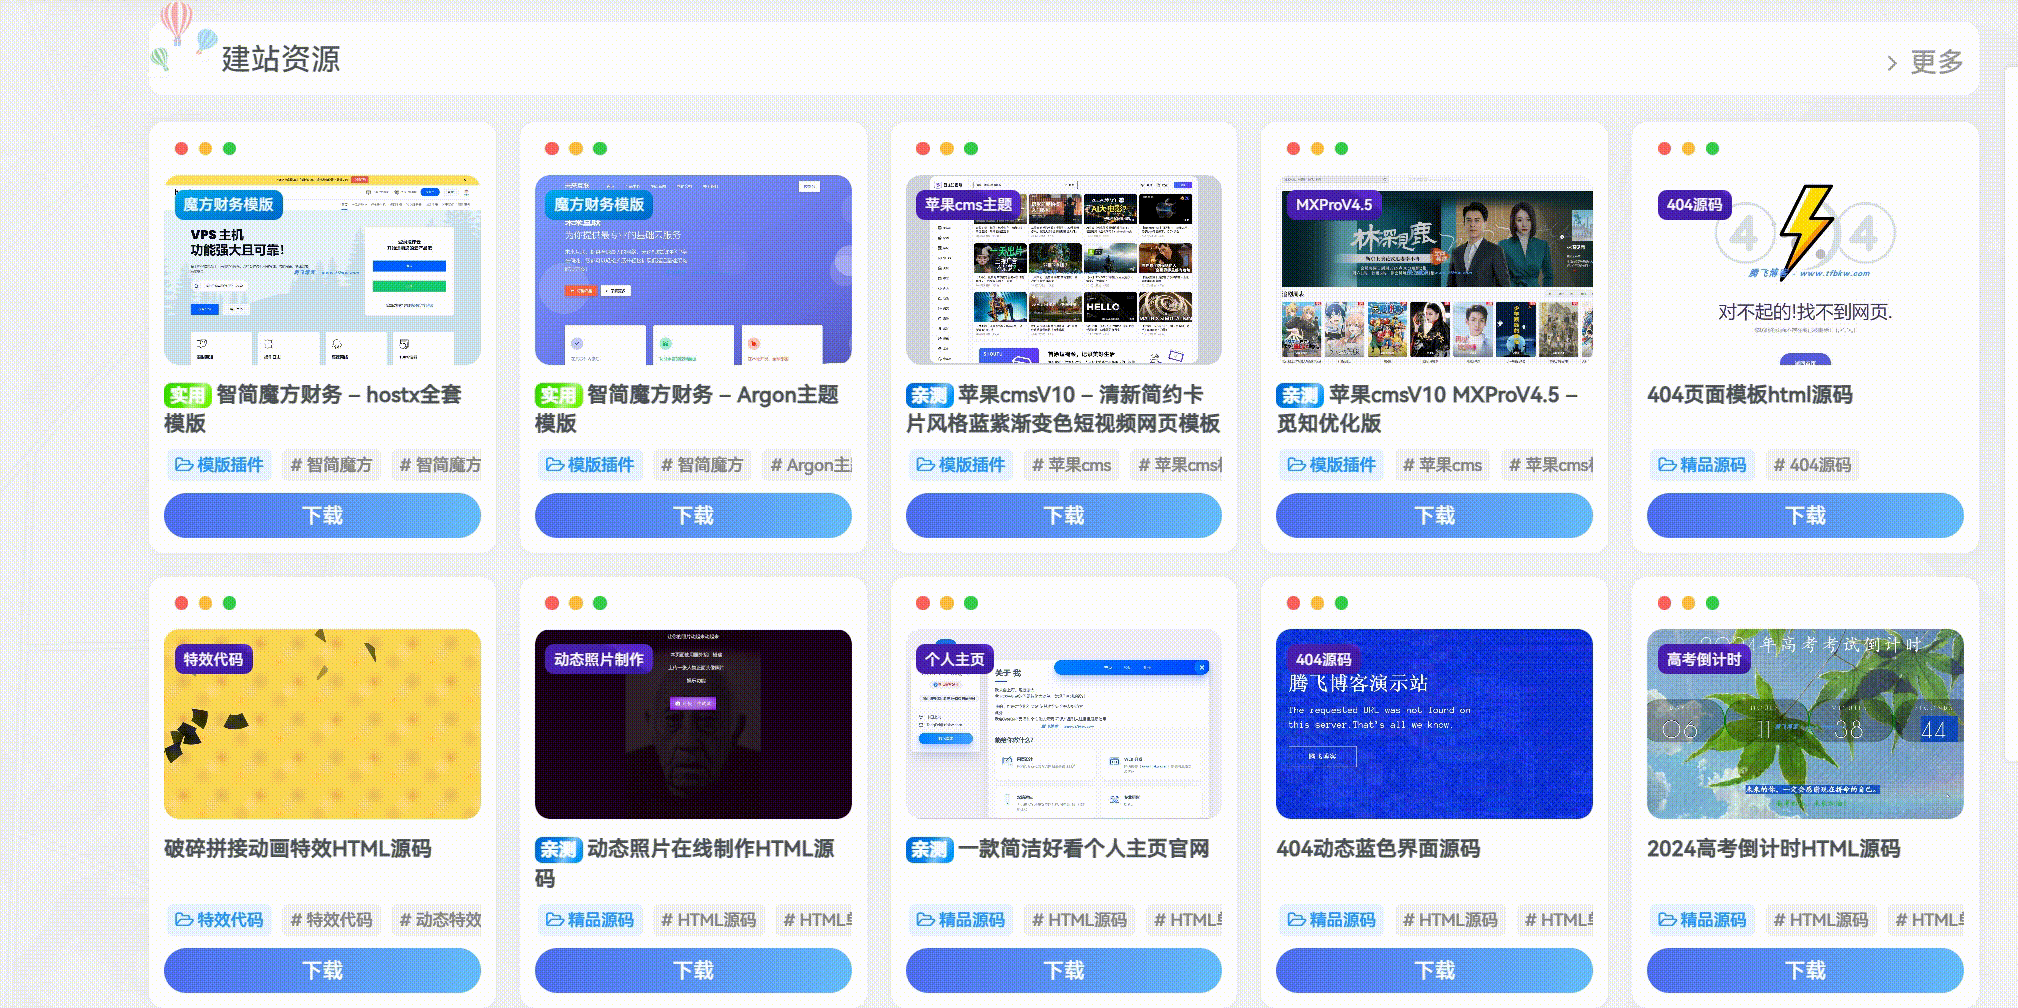Click the red dot on the 2024高考倒计时 card header
This screenshot has height=1008, width=2018.
tap(1662, 602)
